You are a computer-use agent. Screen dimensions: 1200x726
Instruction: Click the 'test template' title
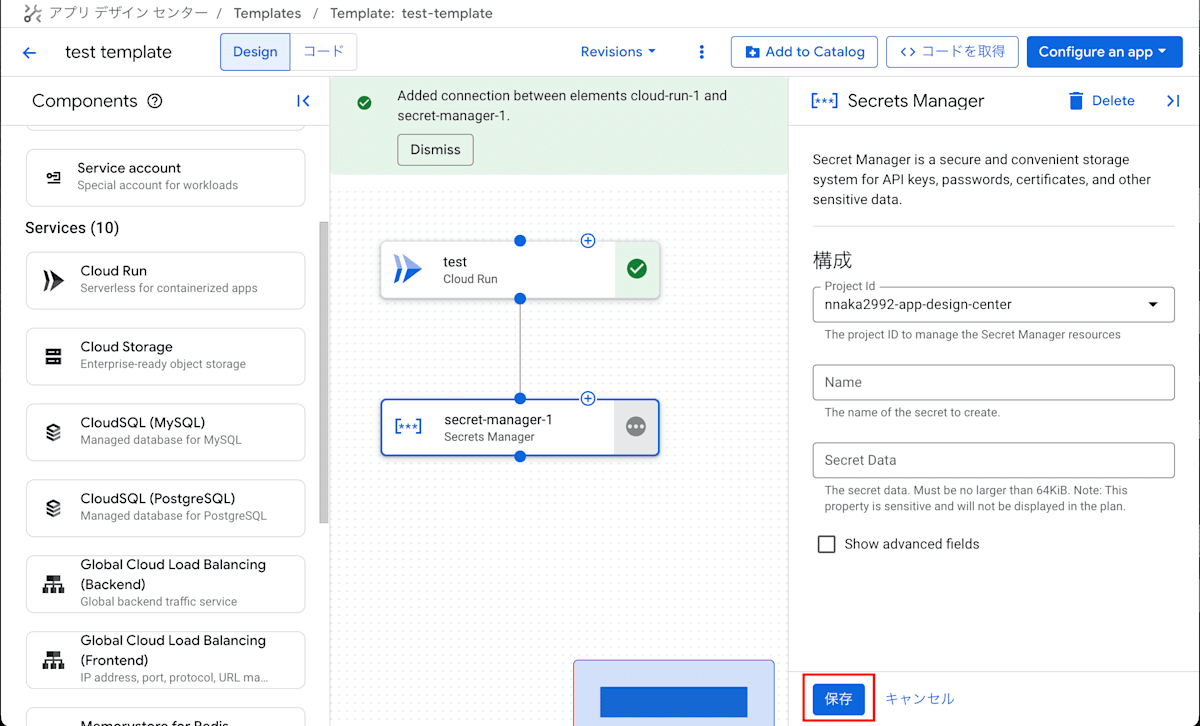click(118, 52)
